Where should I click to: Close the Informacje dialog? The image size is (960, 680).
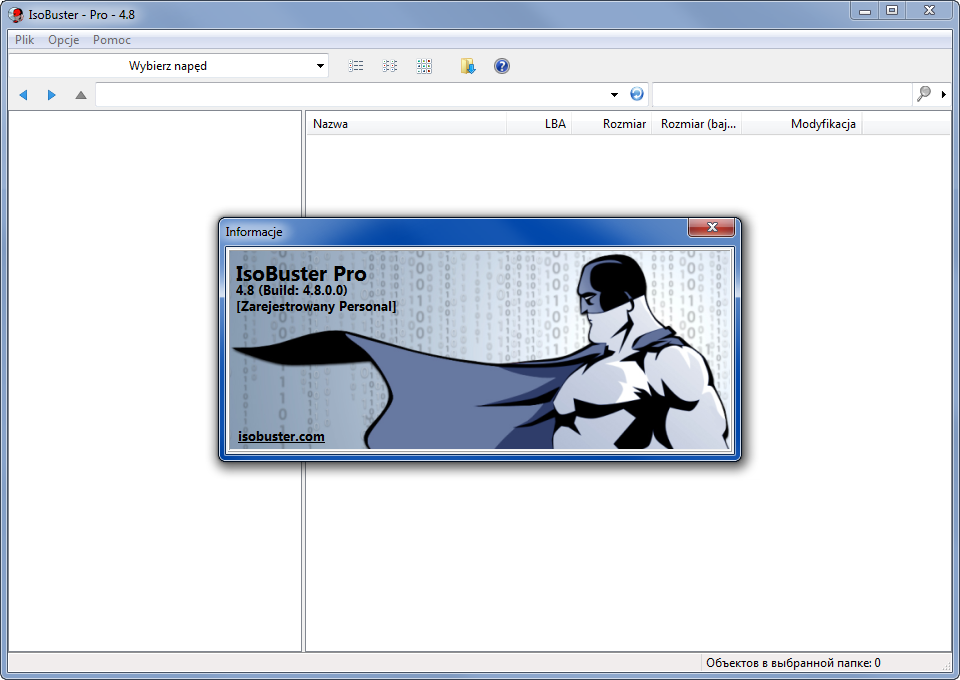tap(711, 227)
